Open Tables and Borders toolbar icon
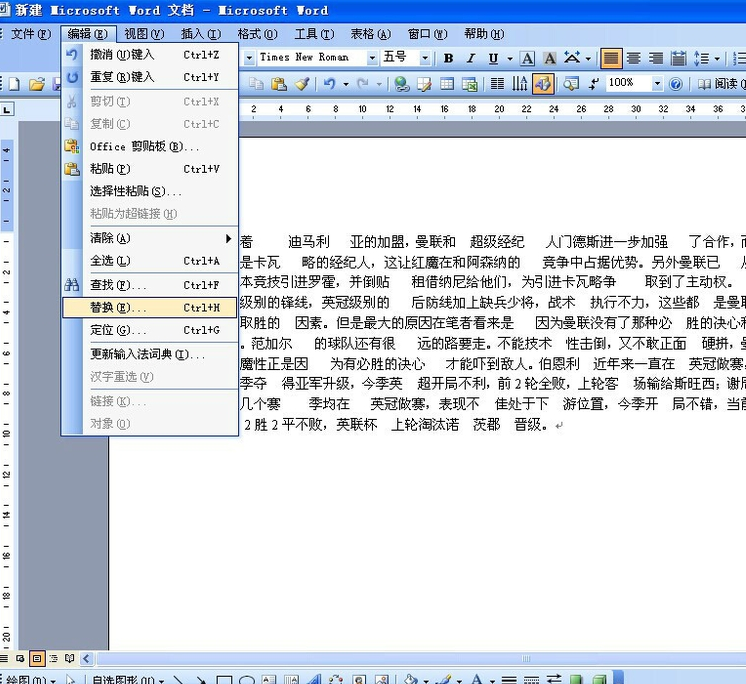This screenshot has height=684, width=746. 424,84
